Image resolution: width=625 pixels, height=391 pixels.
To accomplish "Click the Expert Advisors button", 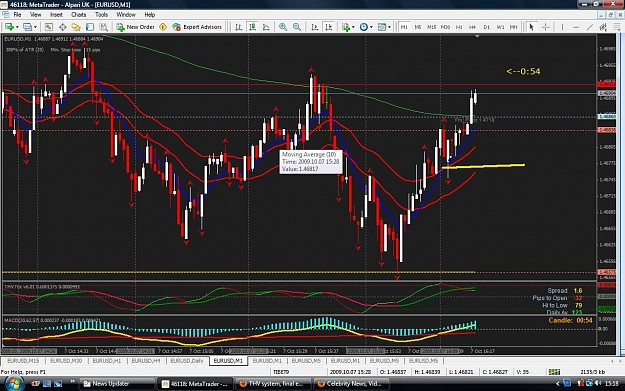I will point(197,27).
